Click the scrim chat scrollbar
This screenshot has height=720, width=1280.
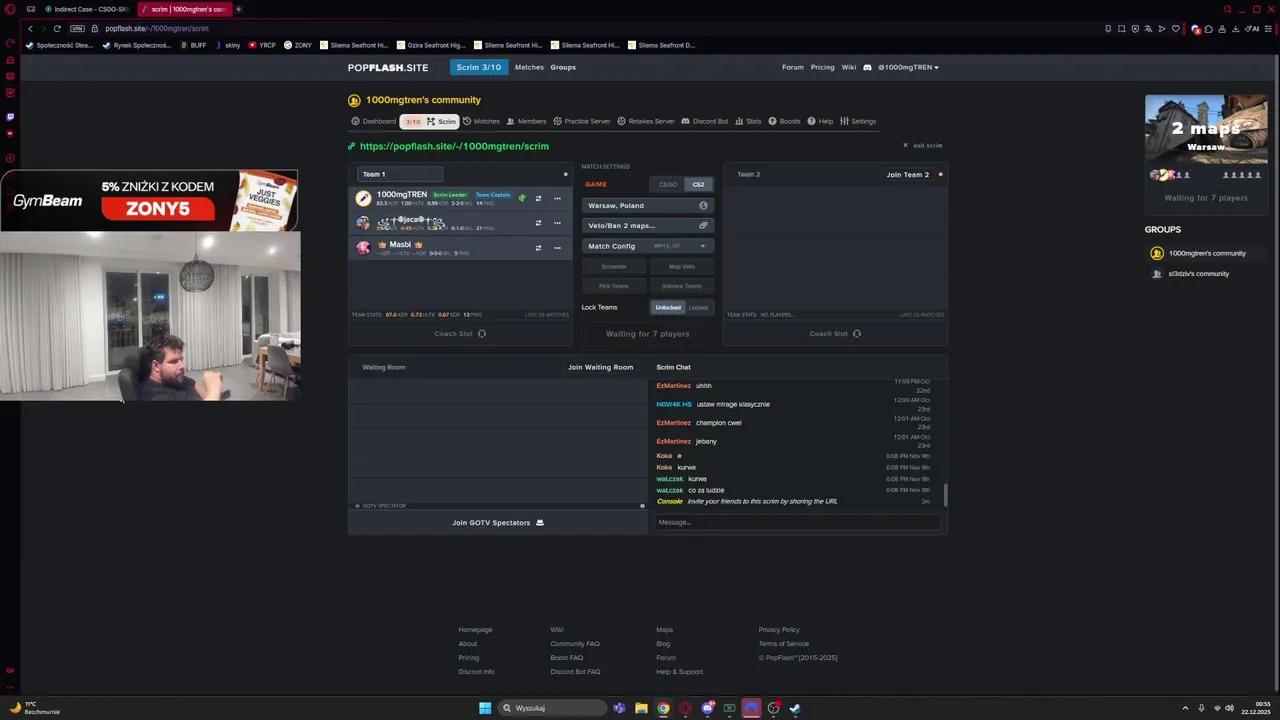pyautogui.click(x=945, y=494)
